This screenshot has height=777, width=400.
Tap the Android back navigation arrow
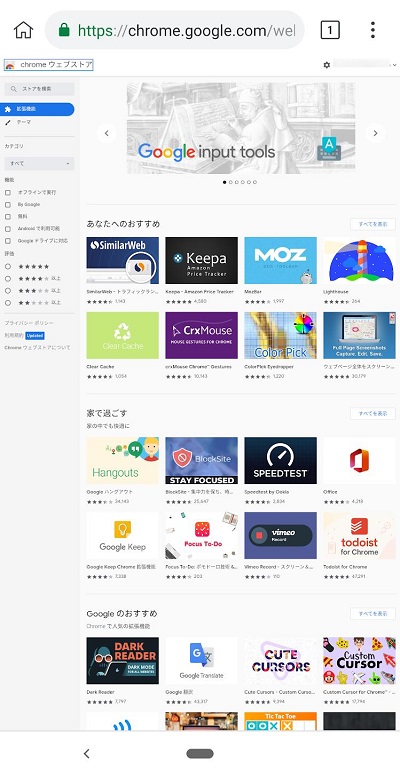pos(87,754)
